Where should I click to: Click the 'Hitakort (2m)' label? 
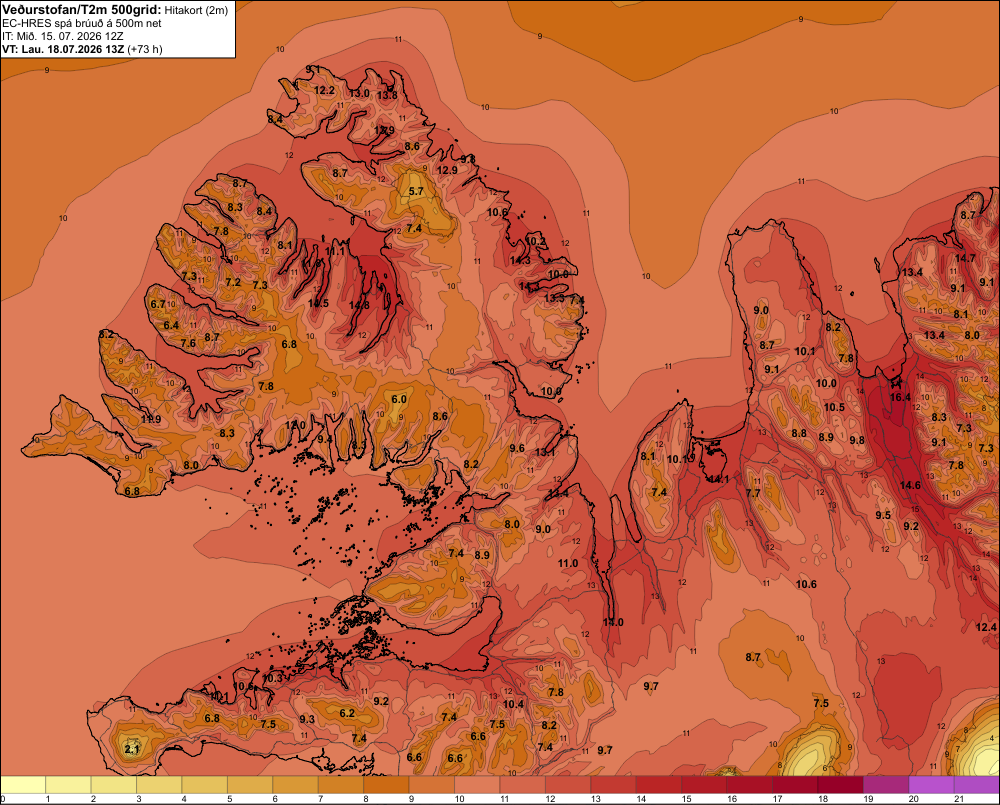click(196, 10)
